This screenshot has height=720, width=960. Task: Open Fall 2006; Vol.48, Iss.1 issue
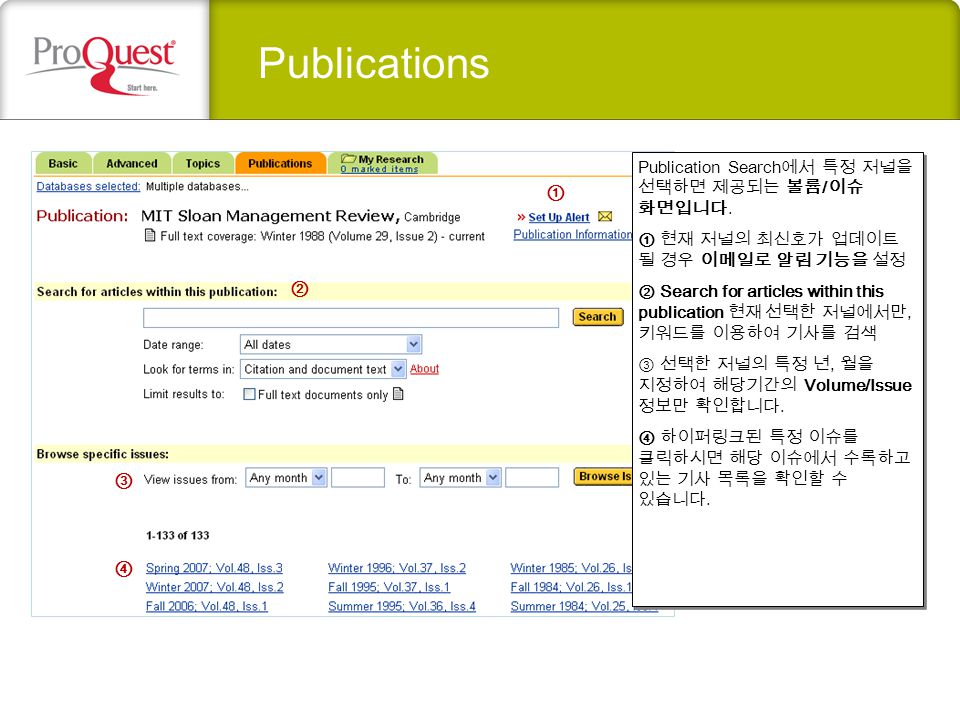pyautogui.click(x=206, y=606)
